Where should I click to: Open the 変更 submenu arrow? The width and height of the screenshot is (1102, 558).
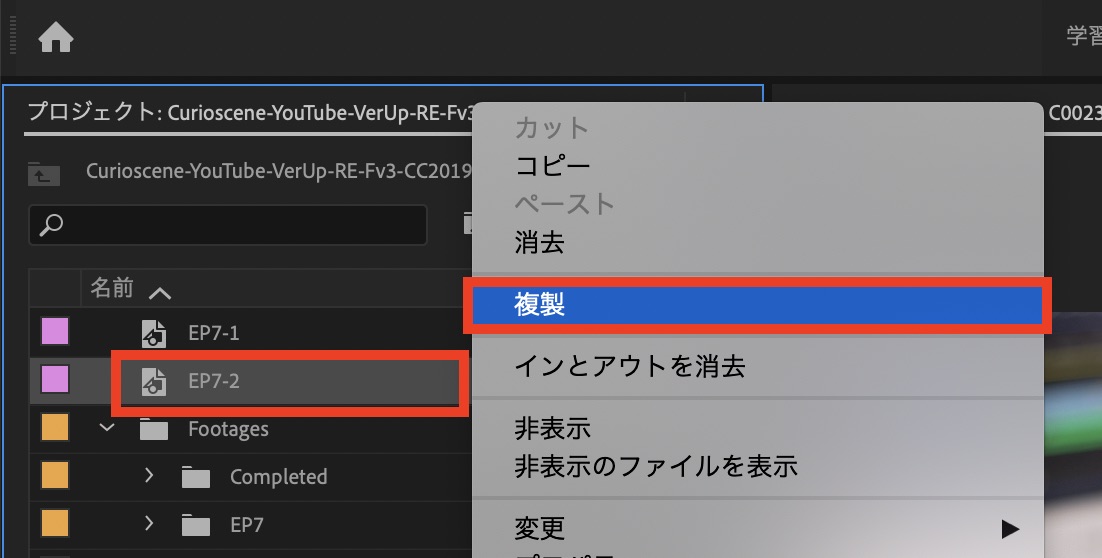click(x=1010, y=528)
